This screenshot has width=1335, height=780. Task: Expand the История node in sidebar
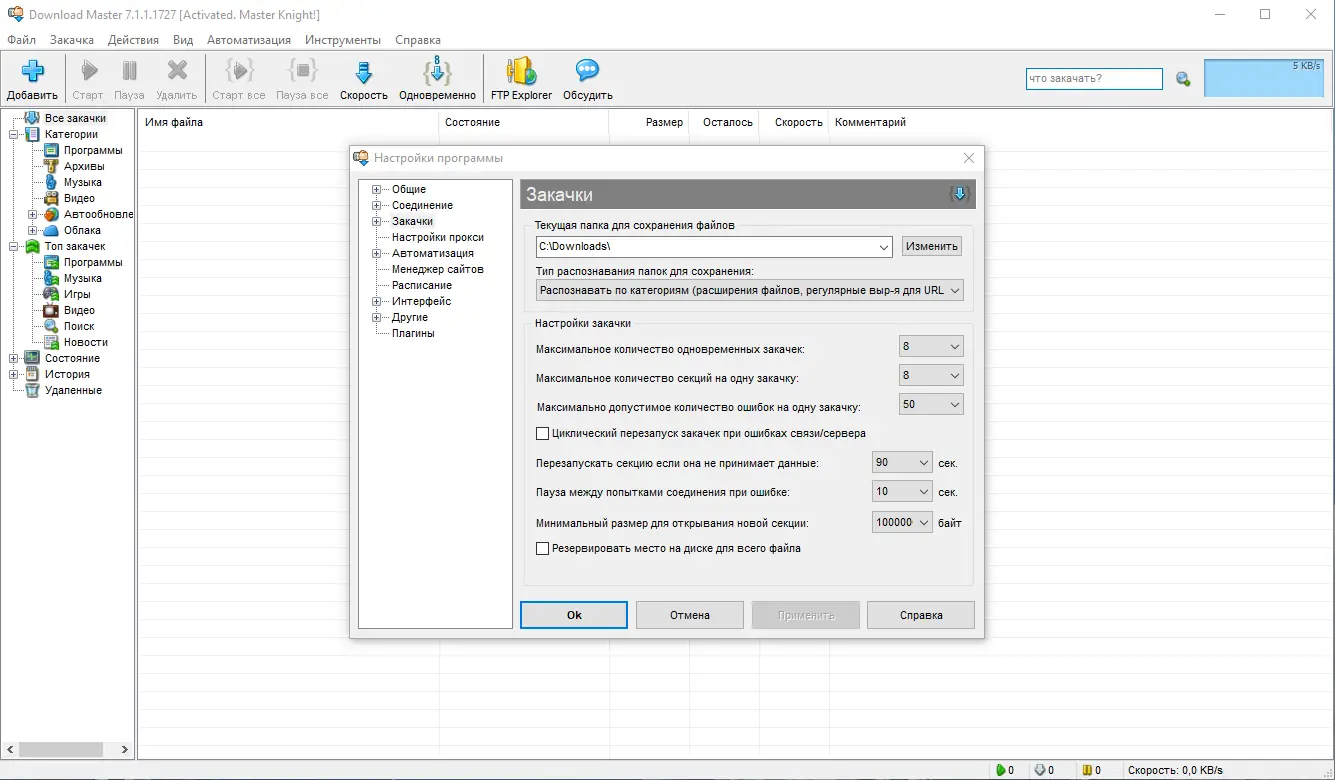tap(14, 374)
